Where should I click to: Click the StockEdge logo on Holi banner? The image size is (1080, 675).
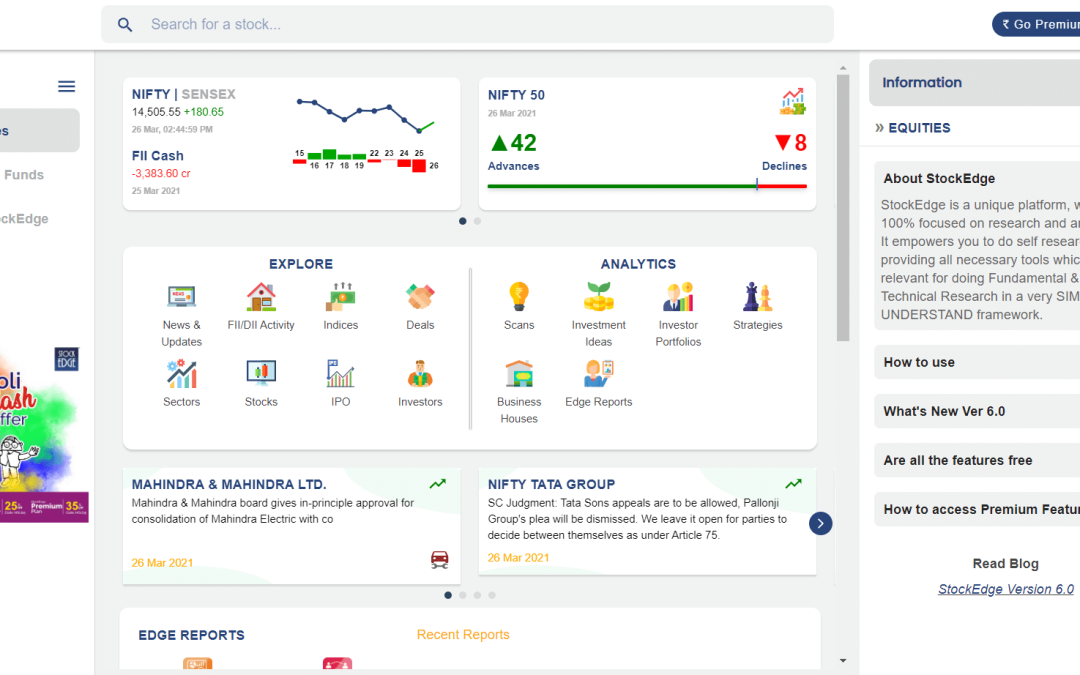[x=67, y=359]
